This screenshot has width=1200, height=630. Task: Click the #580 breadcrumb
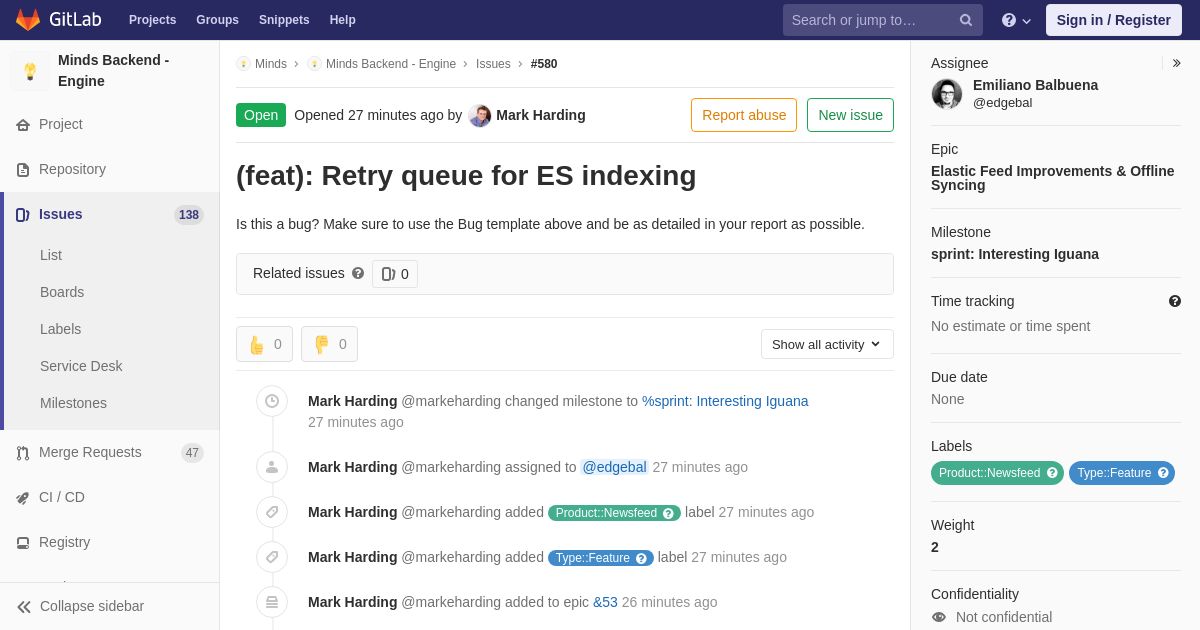click(x=544, y=64)
